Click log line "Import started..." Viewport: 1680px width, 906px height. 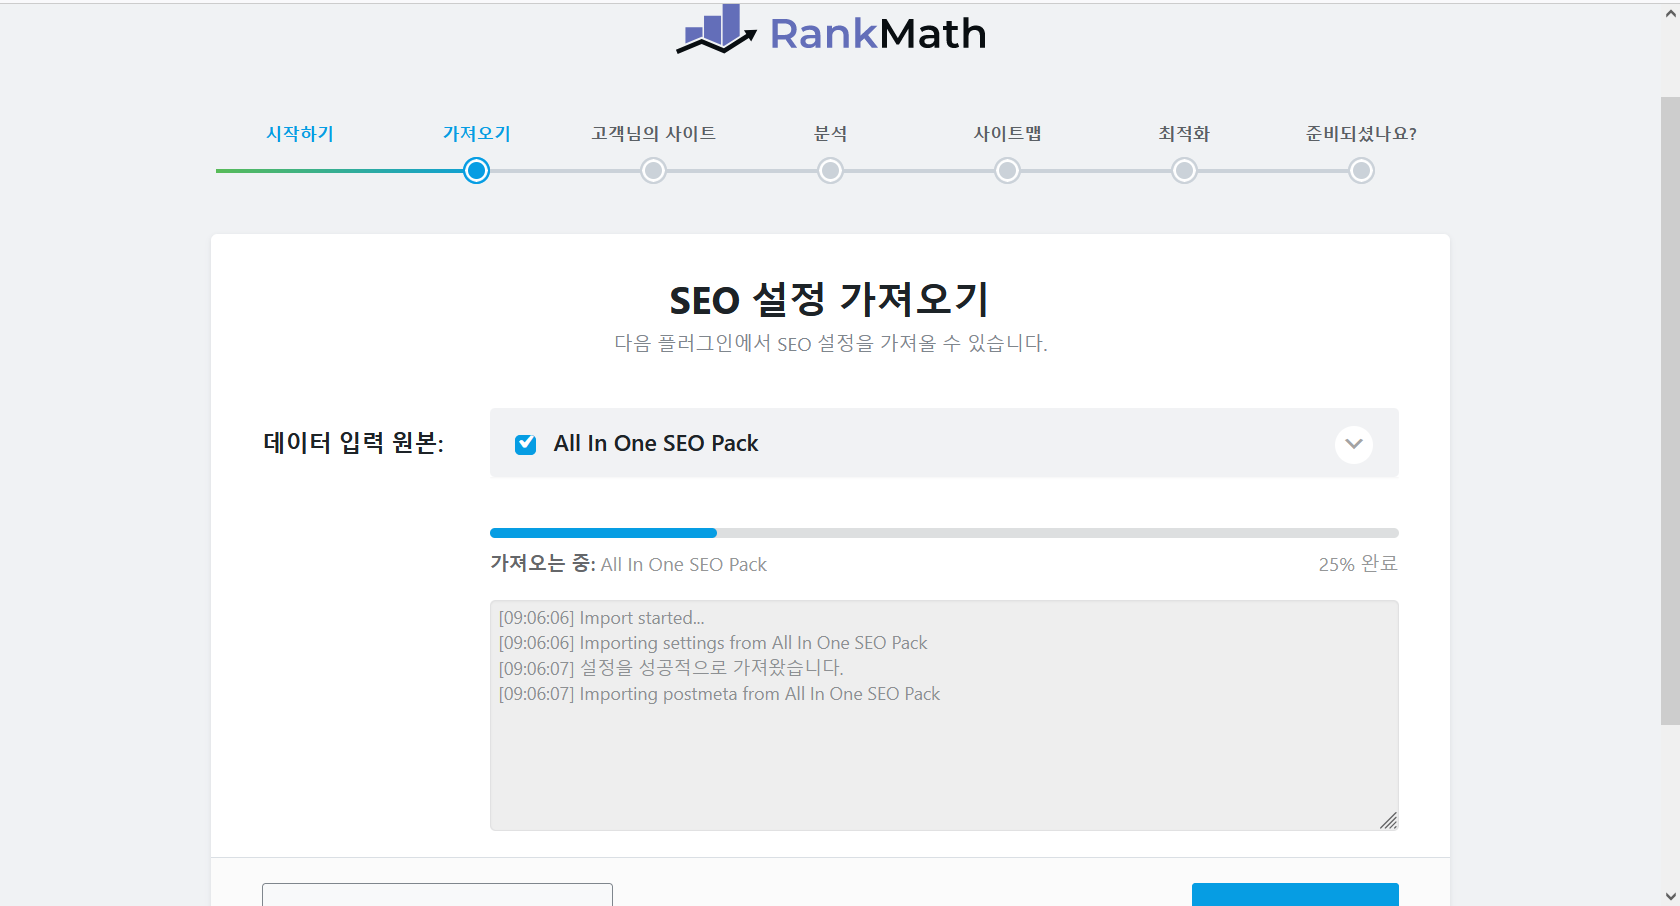tap(601, 618)
